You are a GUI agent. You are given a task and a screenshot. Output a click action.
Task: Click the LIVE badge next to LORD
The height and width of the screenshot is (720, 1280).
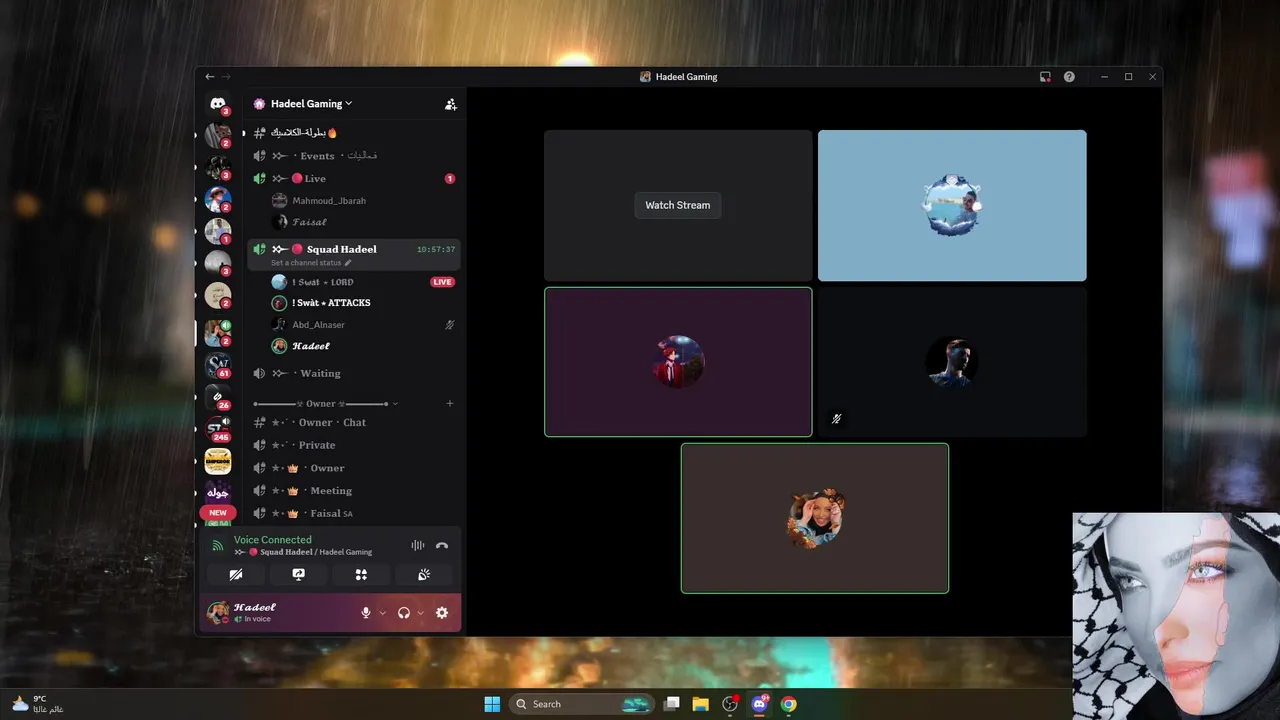coord(442,282)
